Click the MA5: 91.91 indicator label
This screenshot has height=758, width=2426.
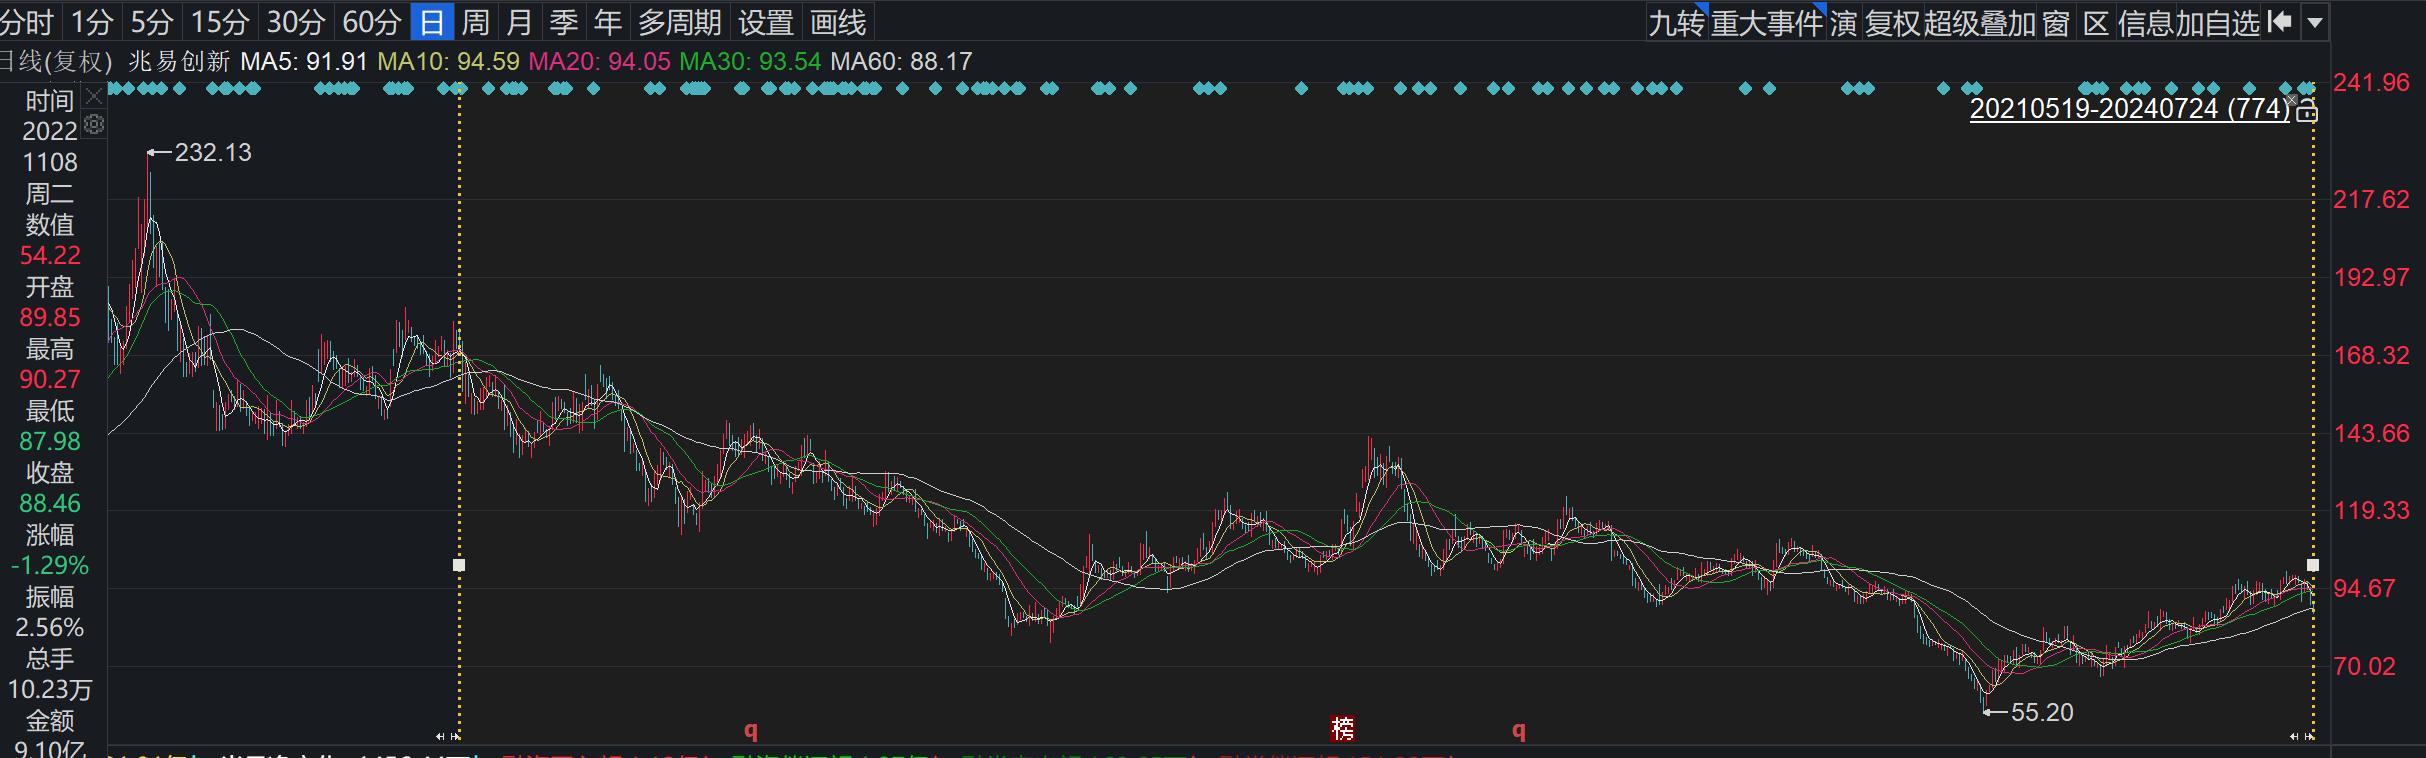(x=304, y=62)
